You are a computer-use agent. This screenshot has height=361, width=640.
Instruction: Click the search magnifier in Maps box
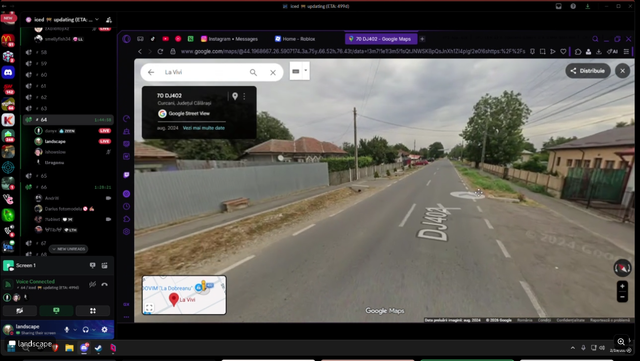pyautogui.click(x=253, y=72)
